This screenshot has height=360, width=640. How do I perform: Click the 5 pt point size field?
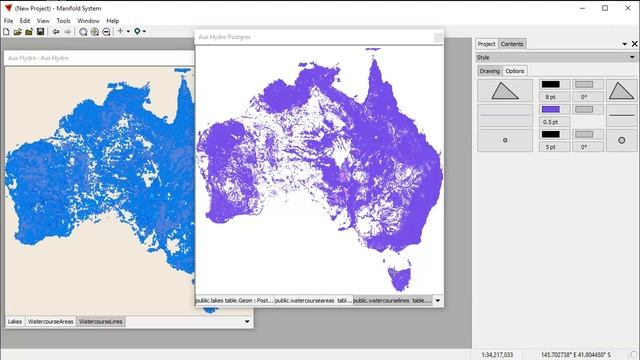555,147
